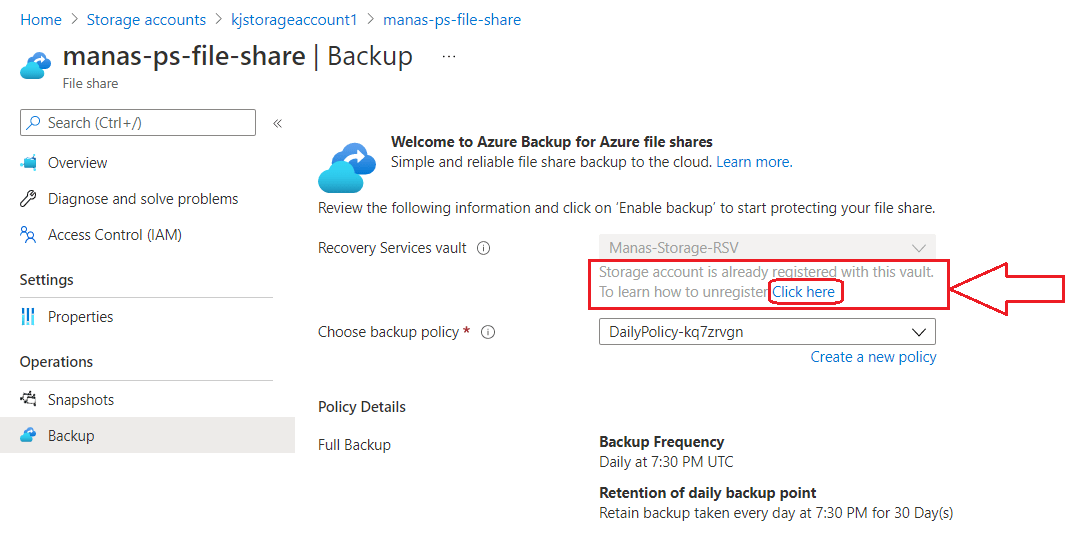Click the File share subtitle text
The image size is (1071, 559).
coord(90,83)
